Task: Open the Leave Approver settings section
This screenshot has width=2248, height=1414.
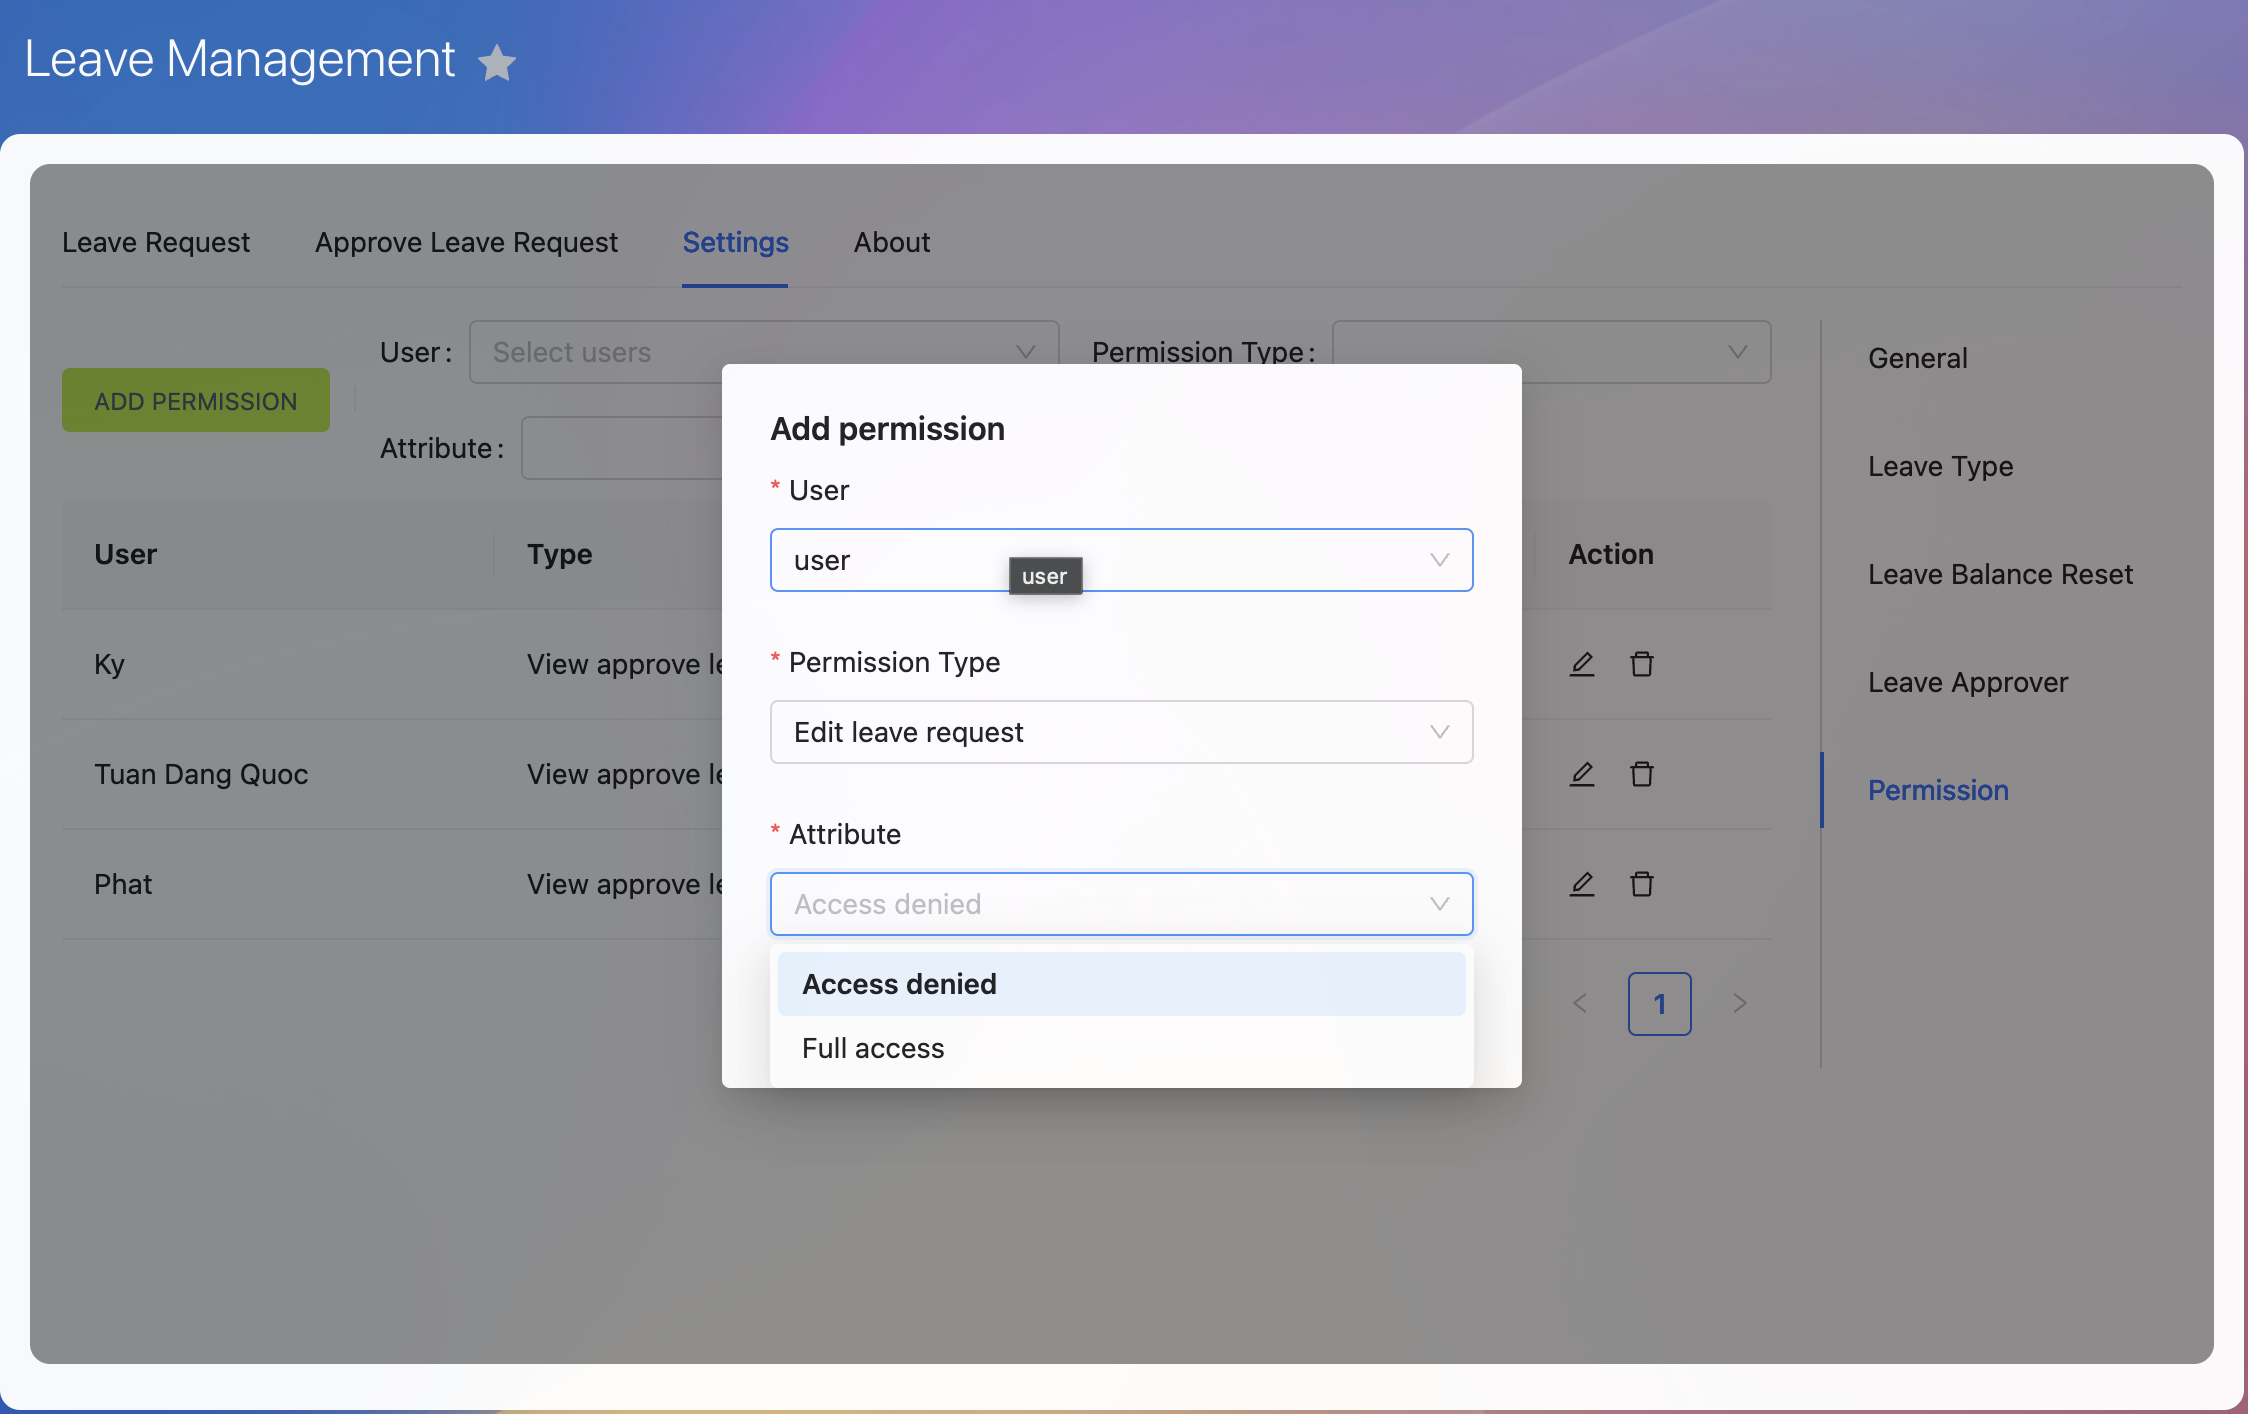Action: [x=1967, y=682]
